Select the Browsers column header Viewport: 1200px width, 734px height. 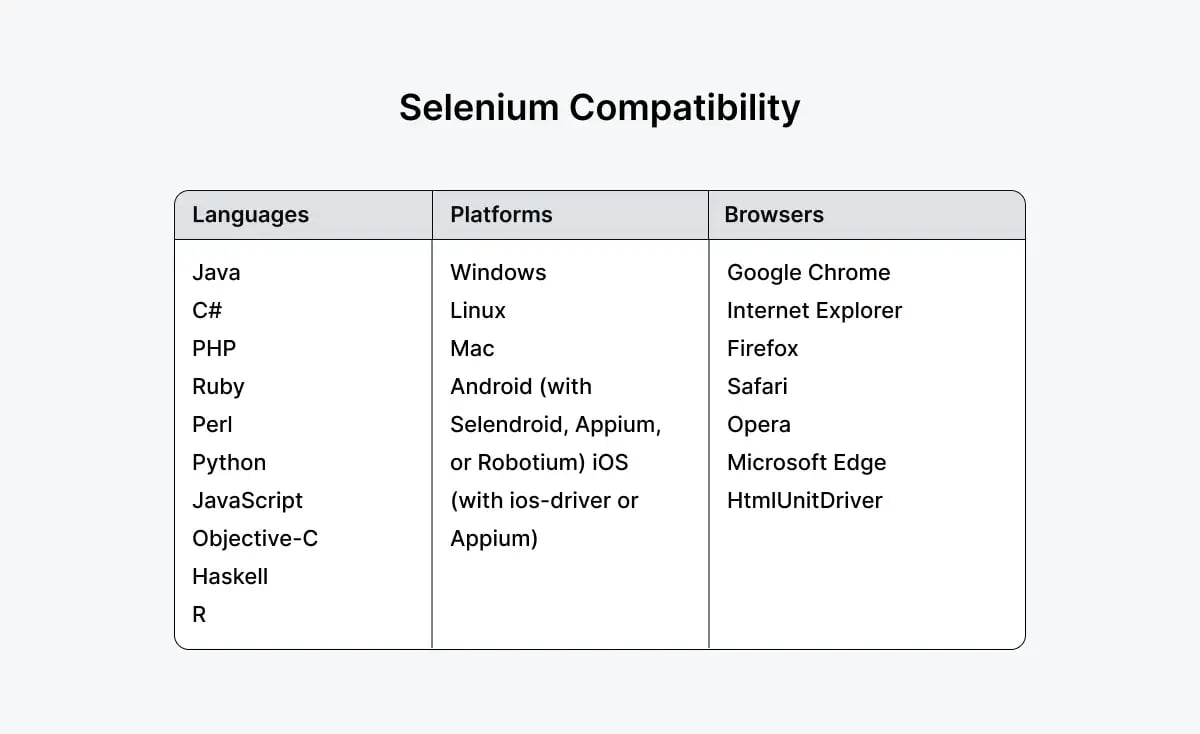click(x=774, y=215)
